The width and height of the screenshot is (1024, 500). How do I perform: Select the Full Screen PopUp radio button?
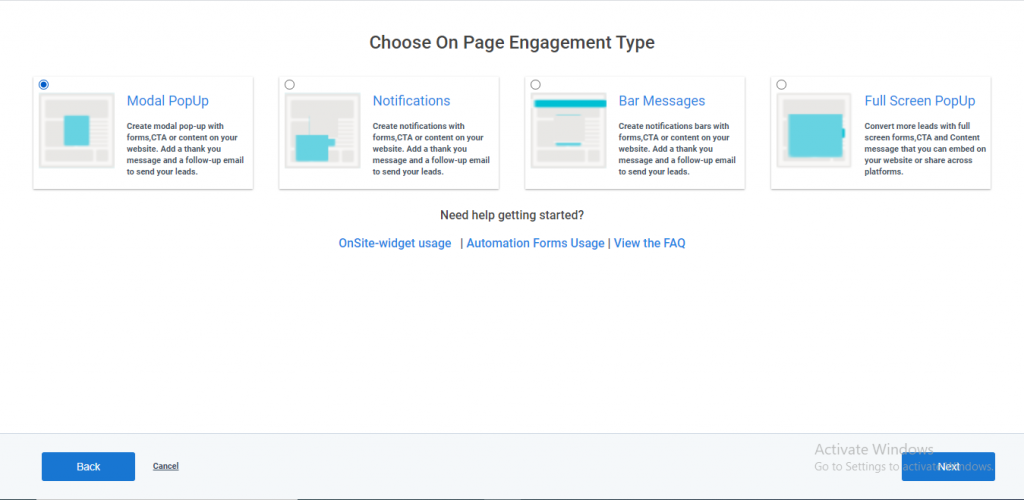(x=782, y=85)
